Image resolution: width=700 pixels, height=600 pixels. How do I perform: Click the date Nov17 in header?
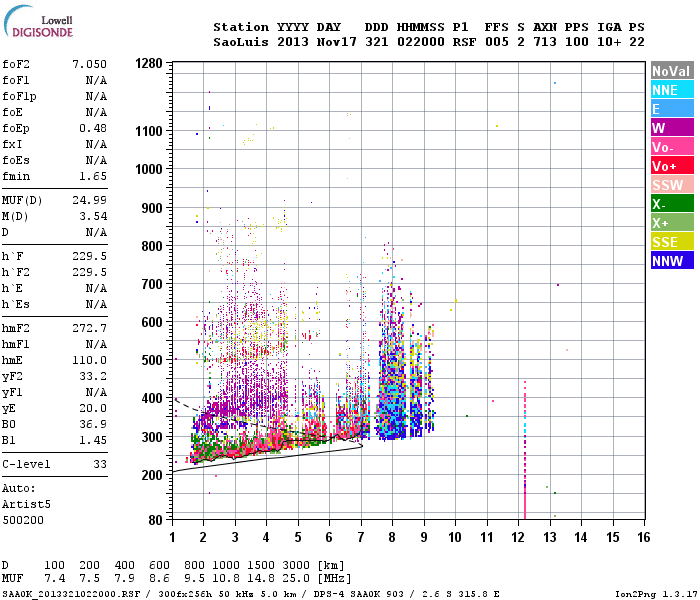(337, 42)
